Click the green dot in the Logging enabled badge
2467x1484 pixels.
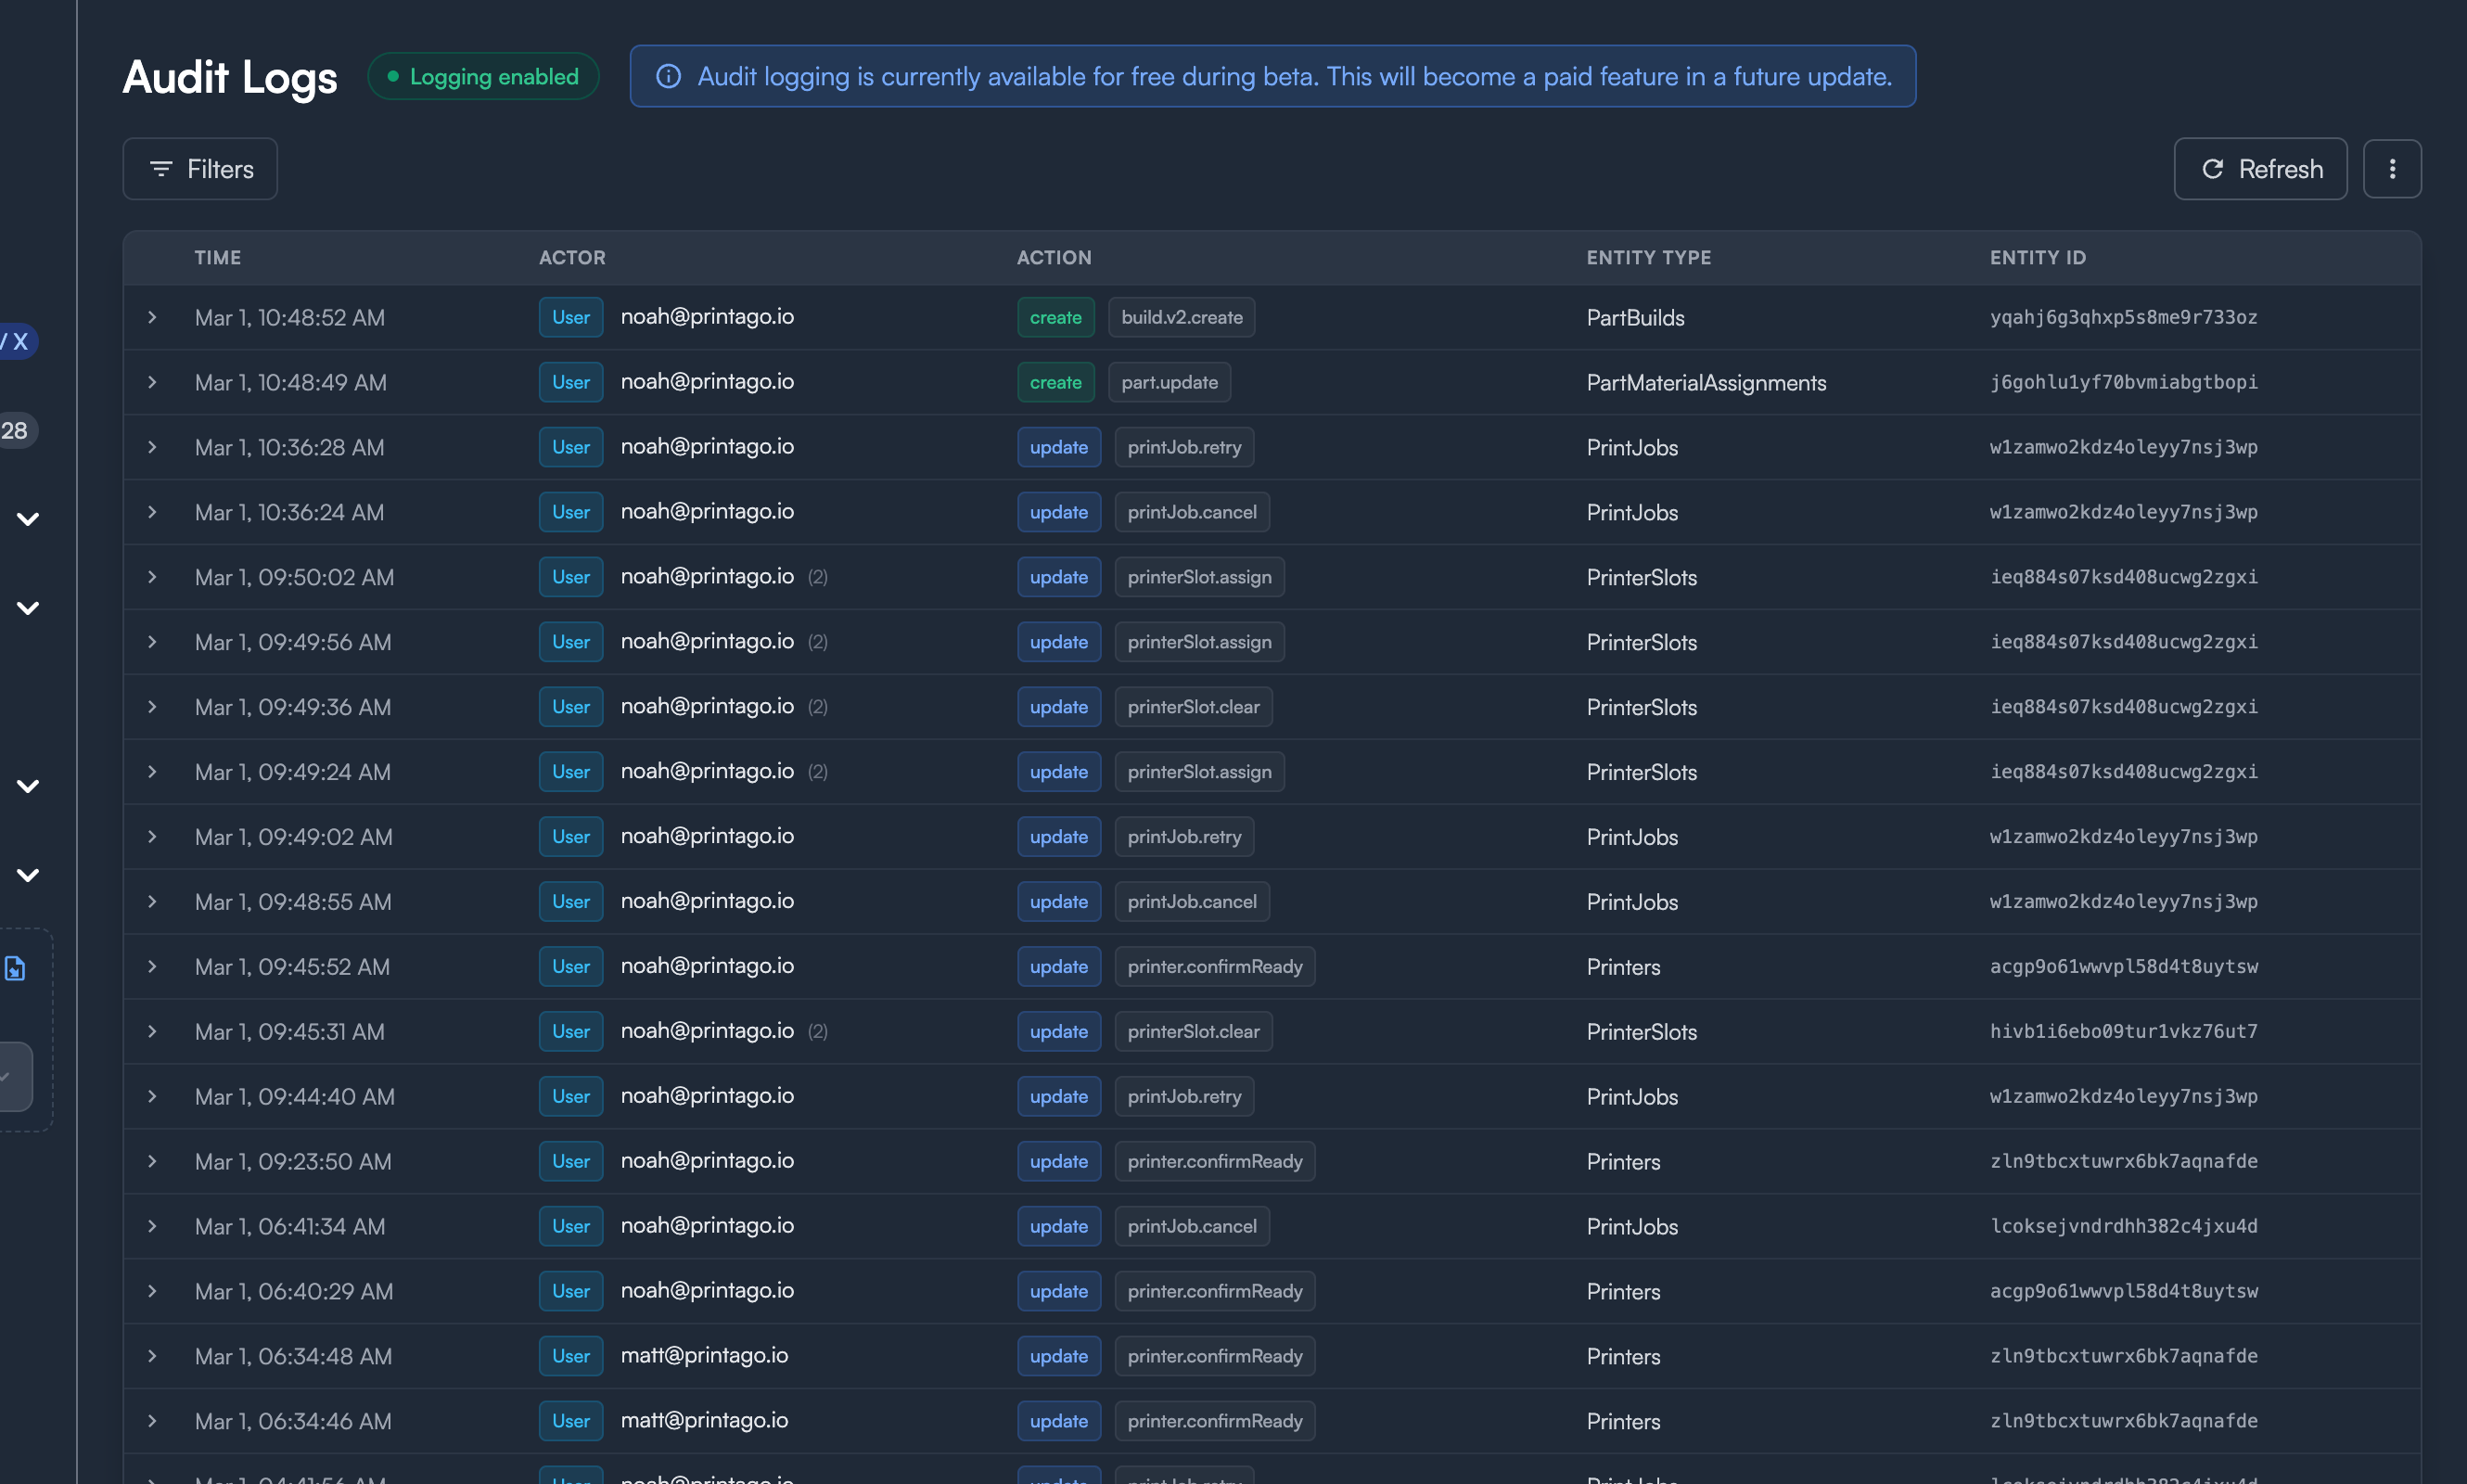392,75
